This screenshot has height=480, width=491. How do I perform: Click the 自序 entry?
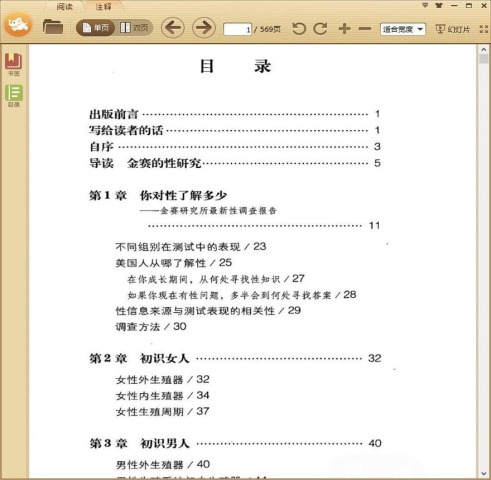(x=235, y=146)
